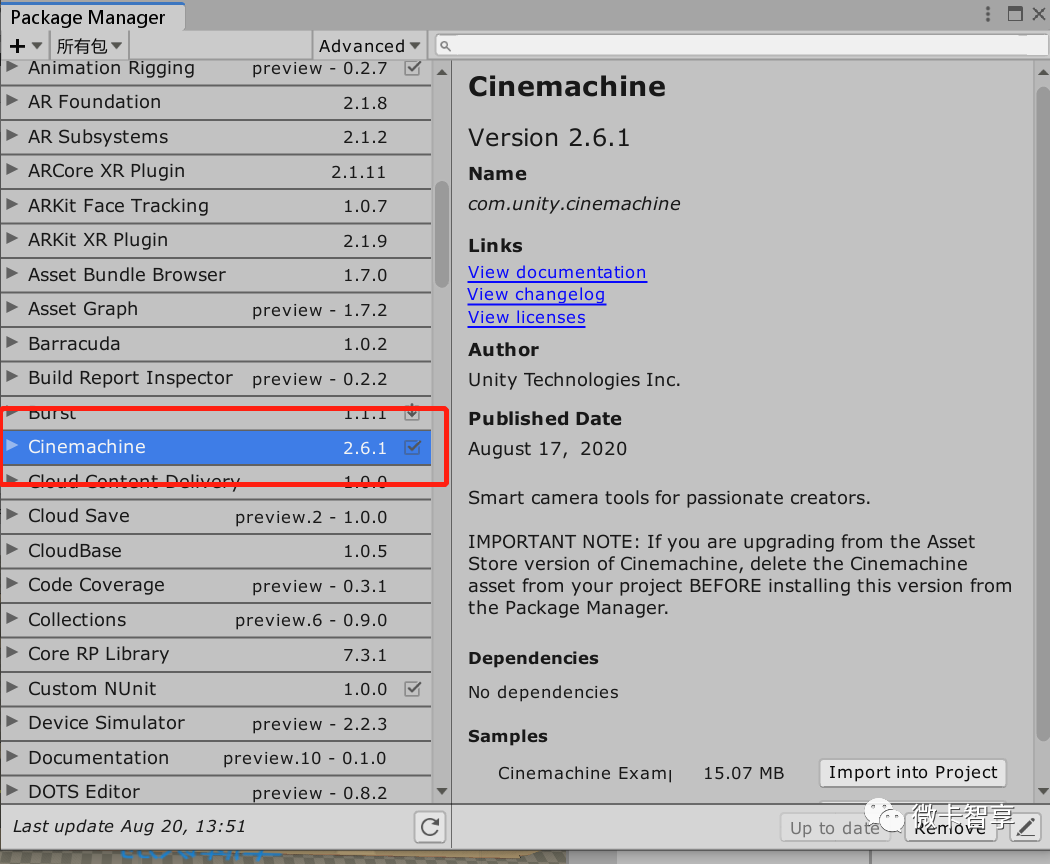Click the list scroll-up arrow
This screenshot has height=864, width=1050.
coord(442,72)
